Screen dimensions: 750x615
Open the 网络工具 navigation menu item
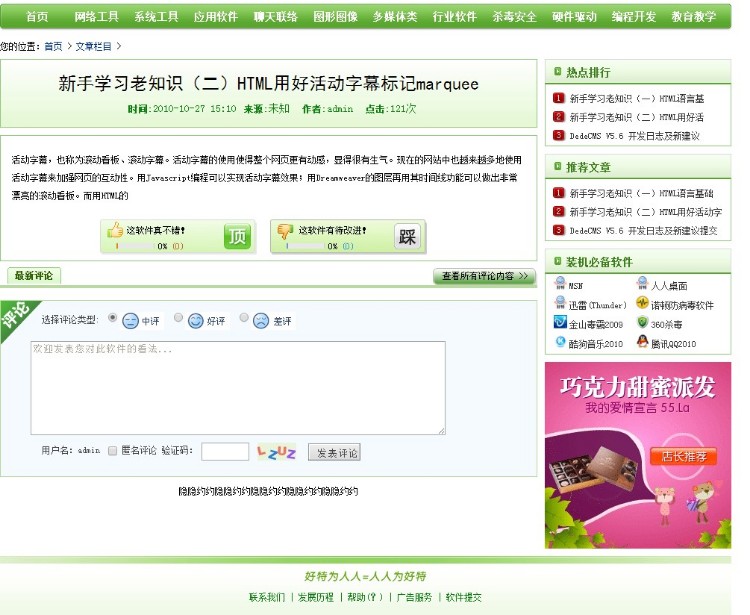96,17
